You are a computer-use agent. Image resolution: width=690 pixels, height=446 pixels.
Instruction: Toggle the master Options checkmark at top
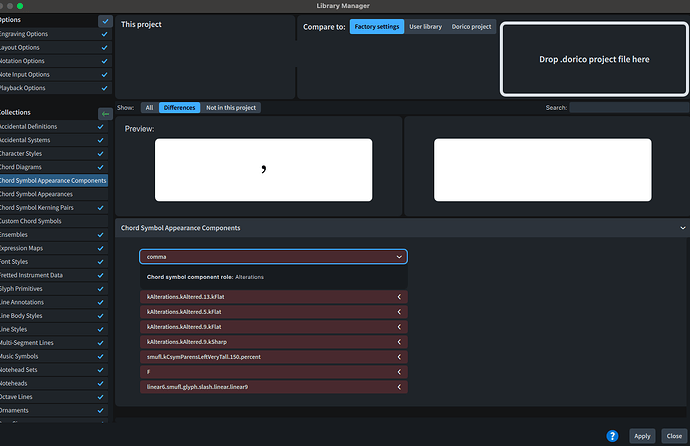[x=105, y=21]
